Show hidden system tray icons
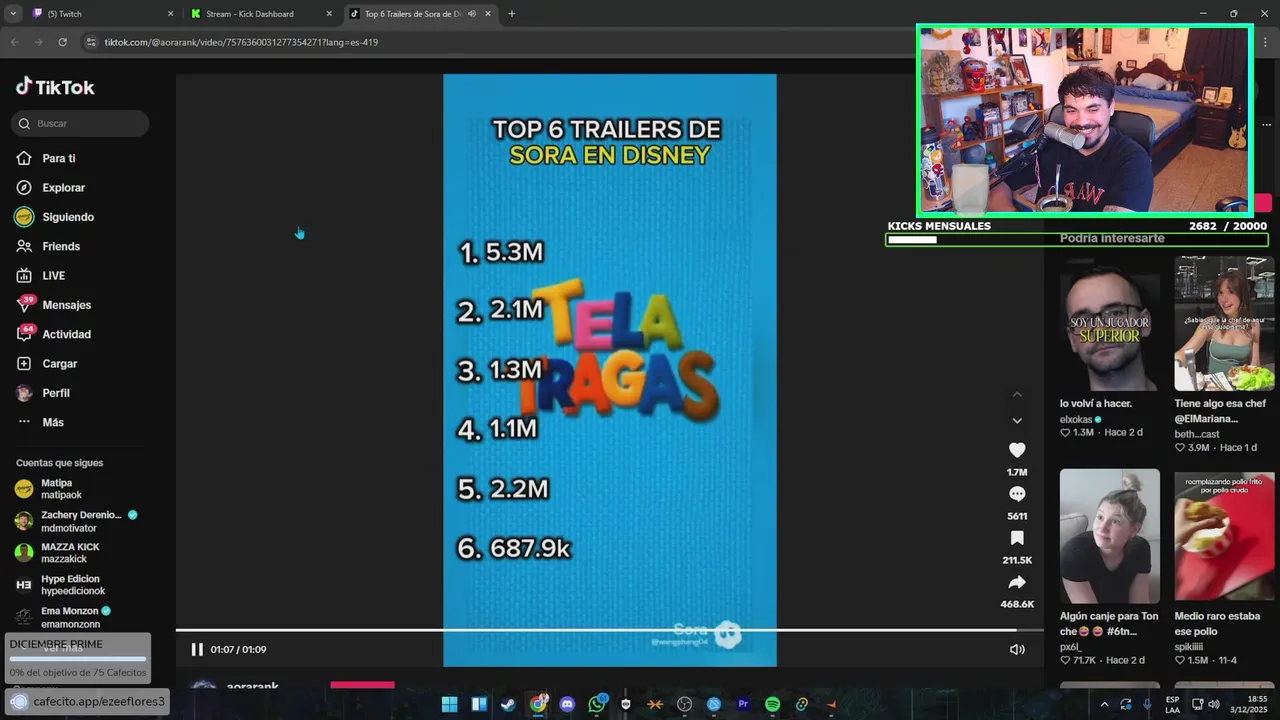The height and width of the screenshot is (720, 1280). (1104, 704)
